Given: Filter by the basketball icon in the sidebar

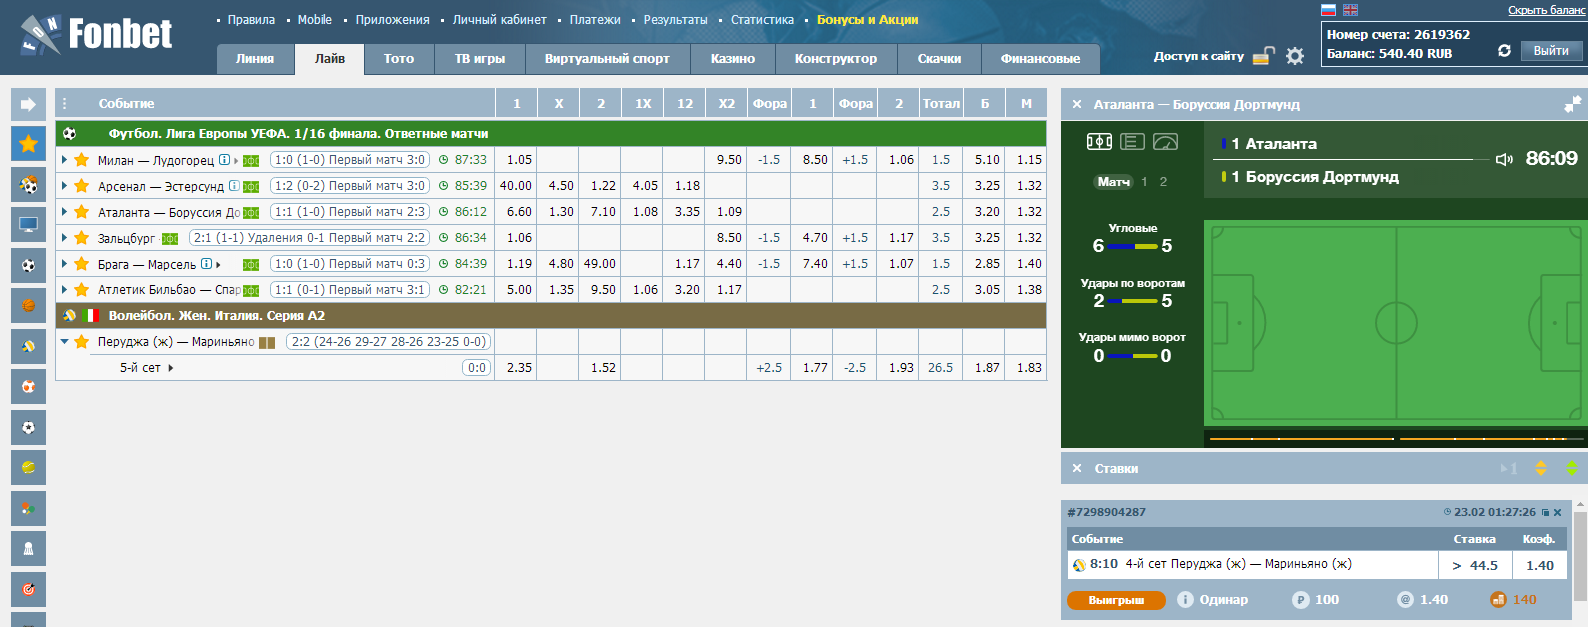Looking at the screenshot, I should (28, 305).
